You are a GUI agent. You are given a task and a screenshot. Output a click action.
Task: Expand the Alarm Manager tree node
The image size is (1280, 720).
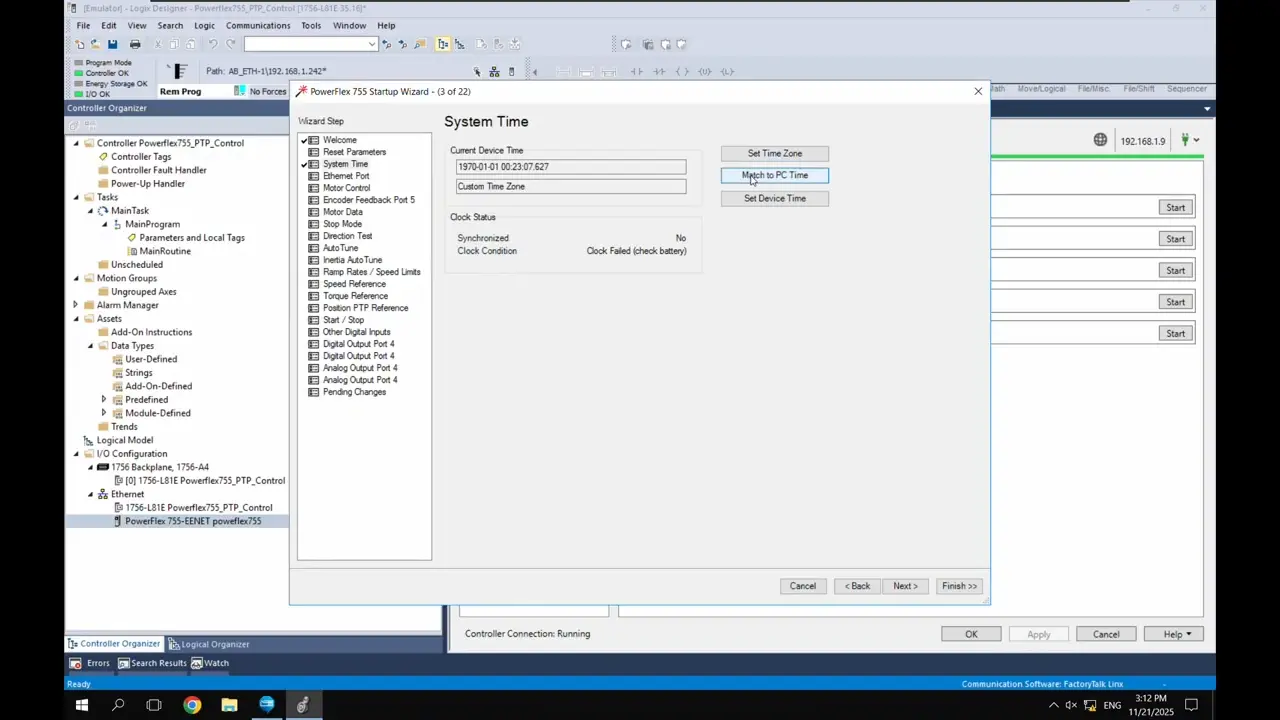(76, 305)
